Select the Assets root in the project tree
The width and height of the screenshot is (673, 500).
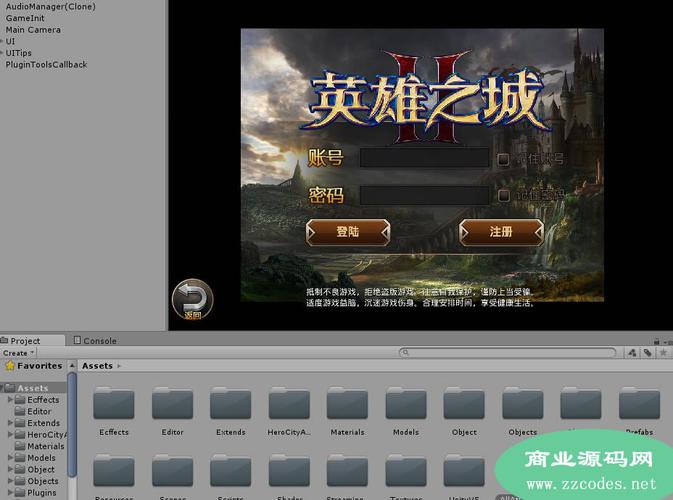click(x=33, y=388)
